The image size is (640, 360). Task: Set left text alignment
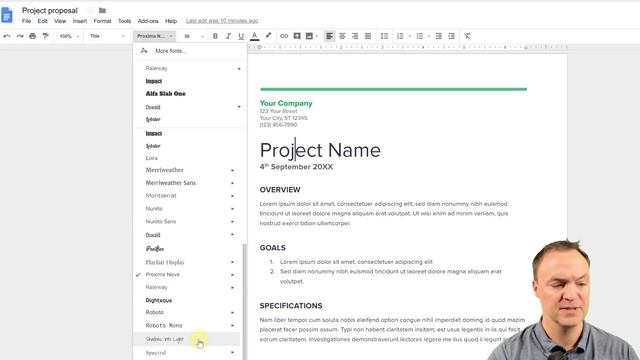coord(329,36)
